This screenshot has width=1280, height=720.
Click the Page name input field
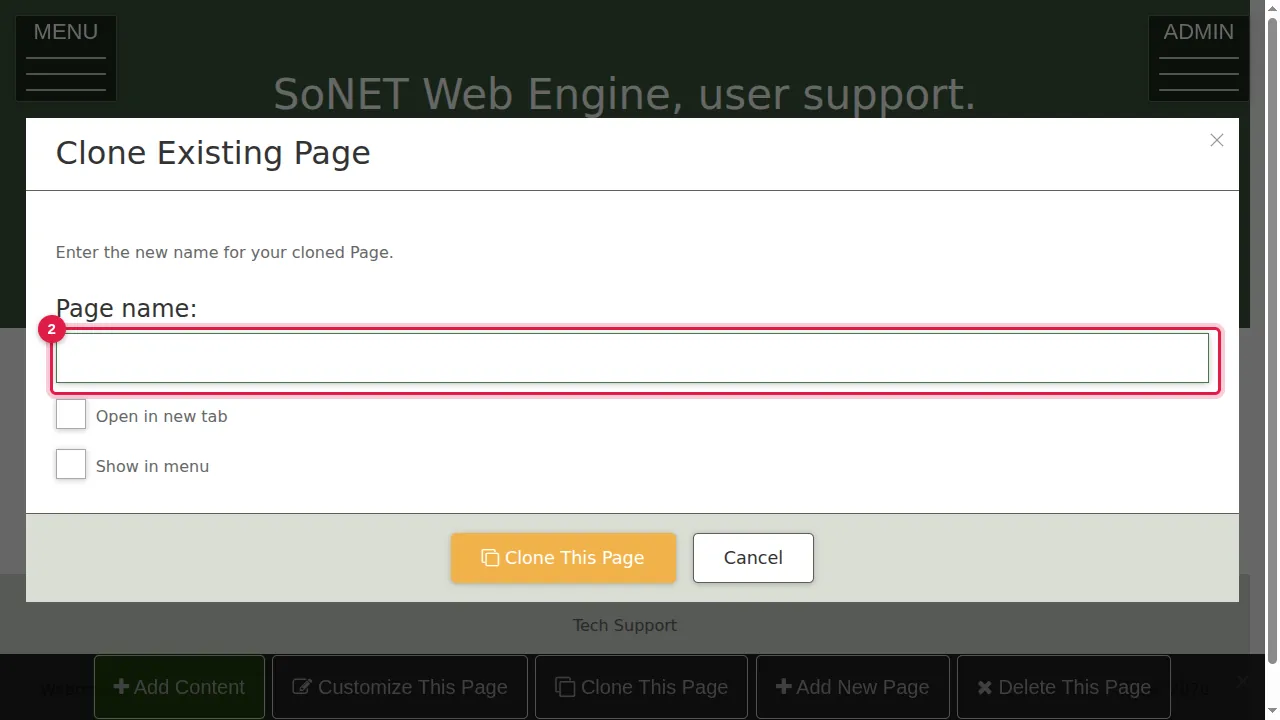(632, 358)
